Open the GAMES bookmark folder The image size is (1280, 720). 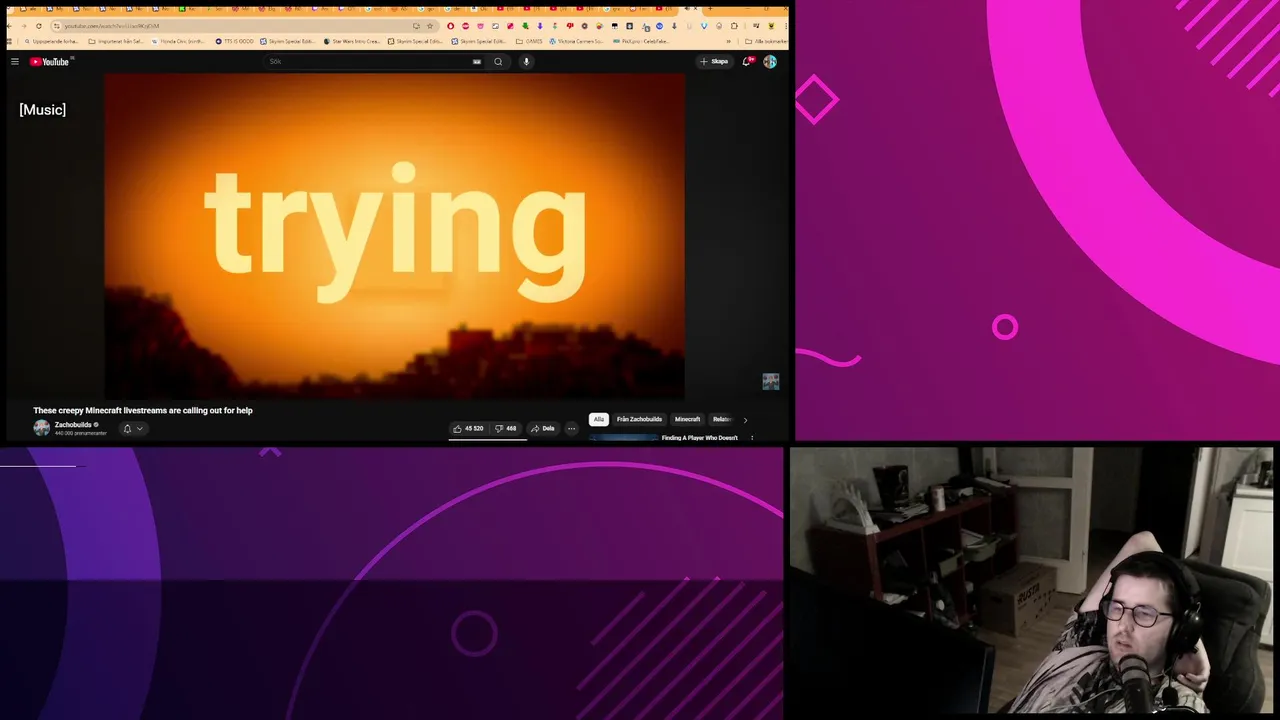pyautogui.click(x=529, y=41)
